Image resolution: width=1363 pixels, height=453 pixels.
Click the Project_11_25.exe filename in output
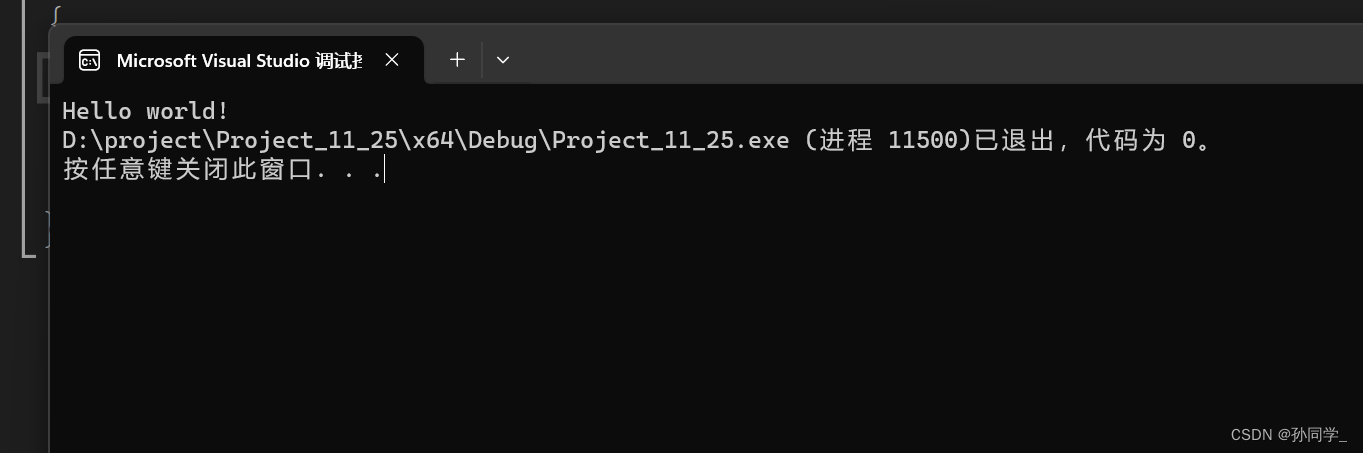pos(670,140)
